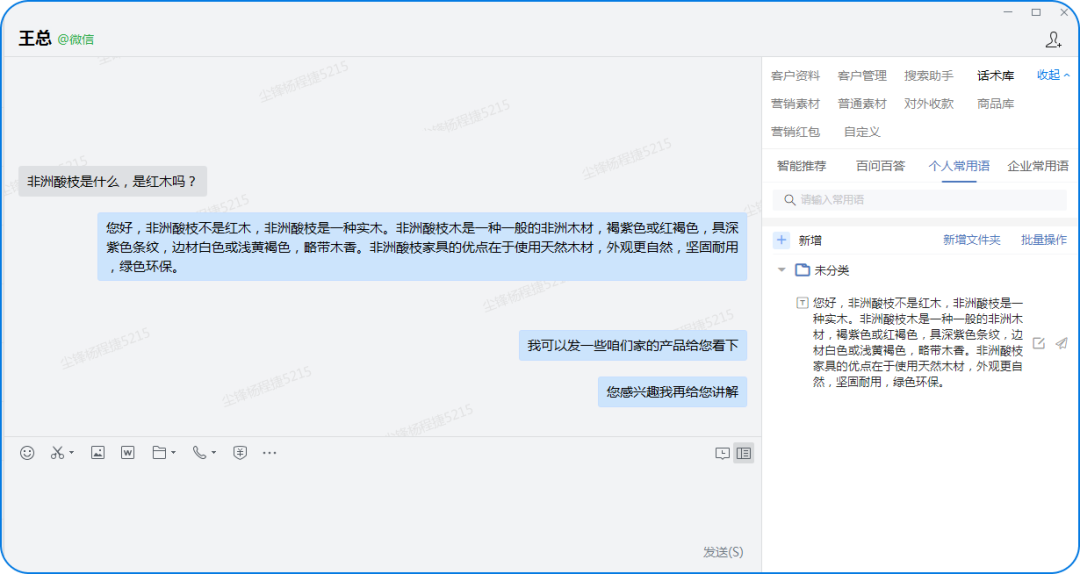
Task: Click the 发送(S) send button
Action: 722,552
